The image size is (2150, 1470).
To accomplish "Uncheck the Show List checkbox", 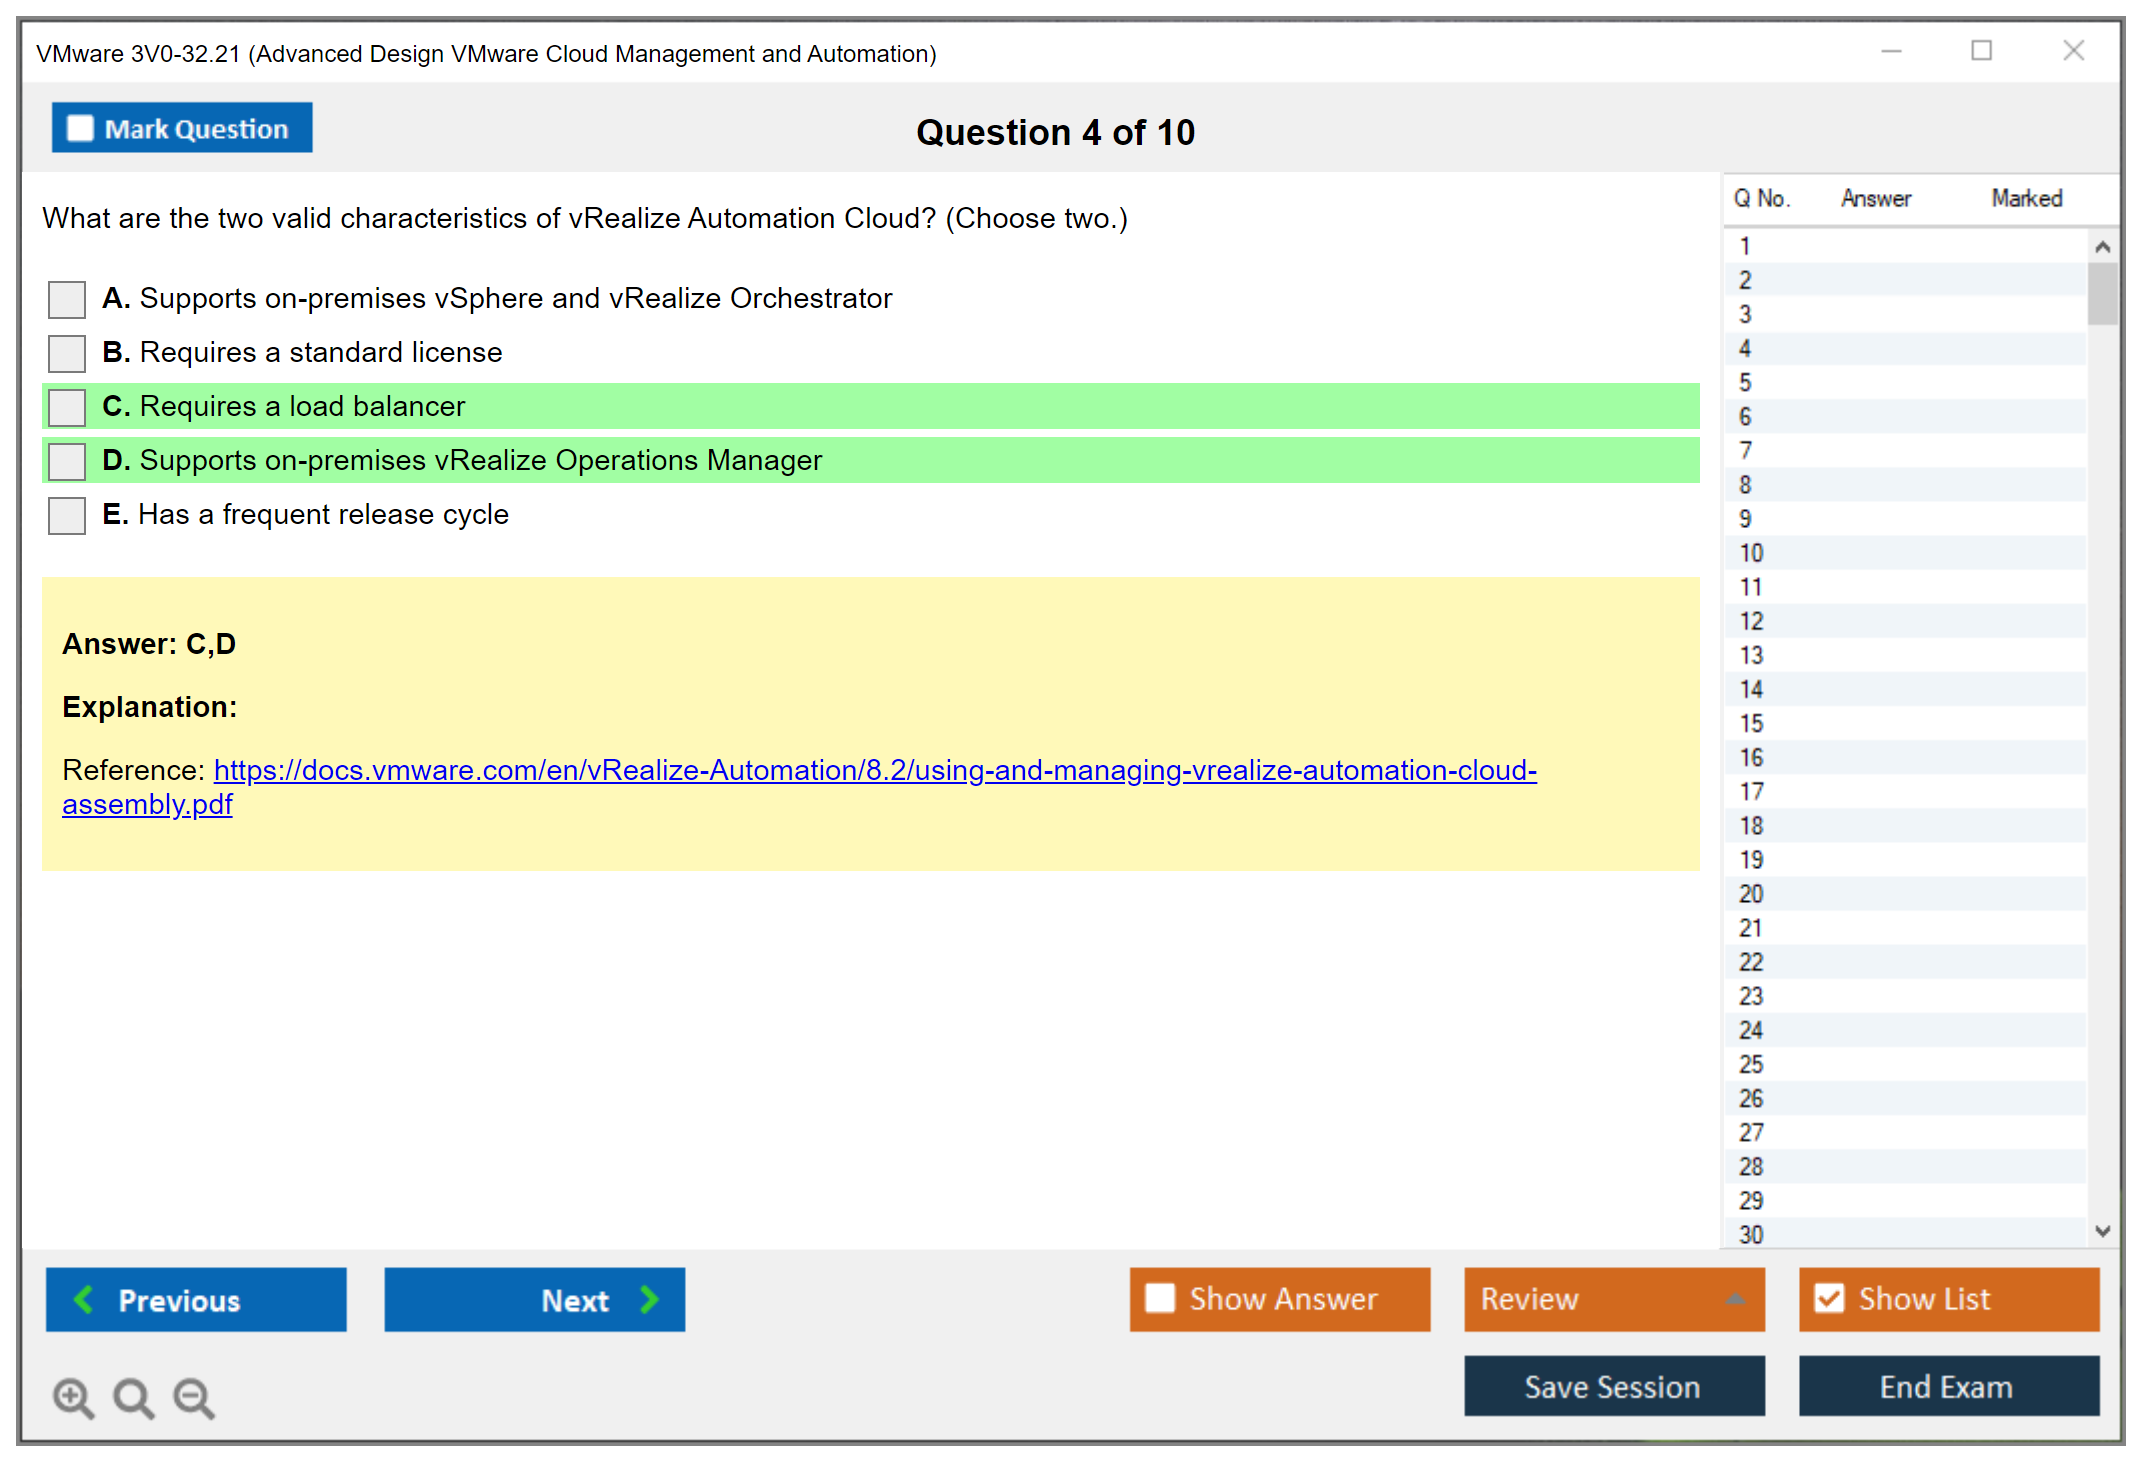I will tap(1829, 1298).
